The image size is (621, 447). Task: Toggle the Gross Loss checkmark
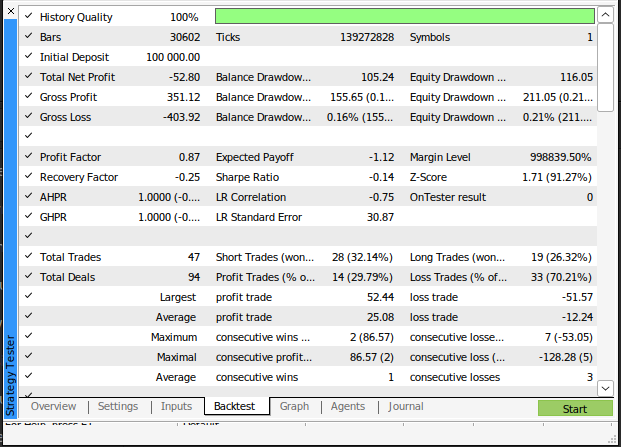pyautogui.click(x=29, y=116)
